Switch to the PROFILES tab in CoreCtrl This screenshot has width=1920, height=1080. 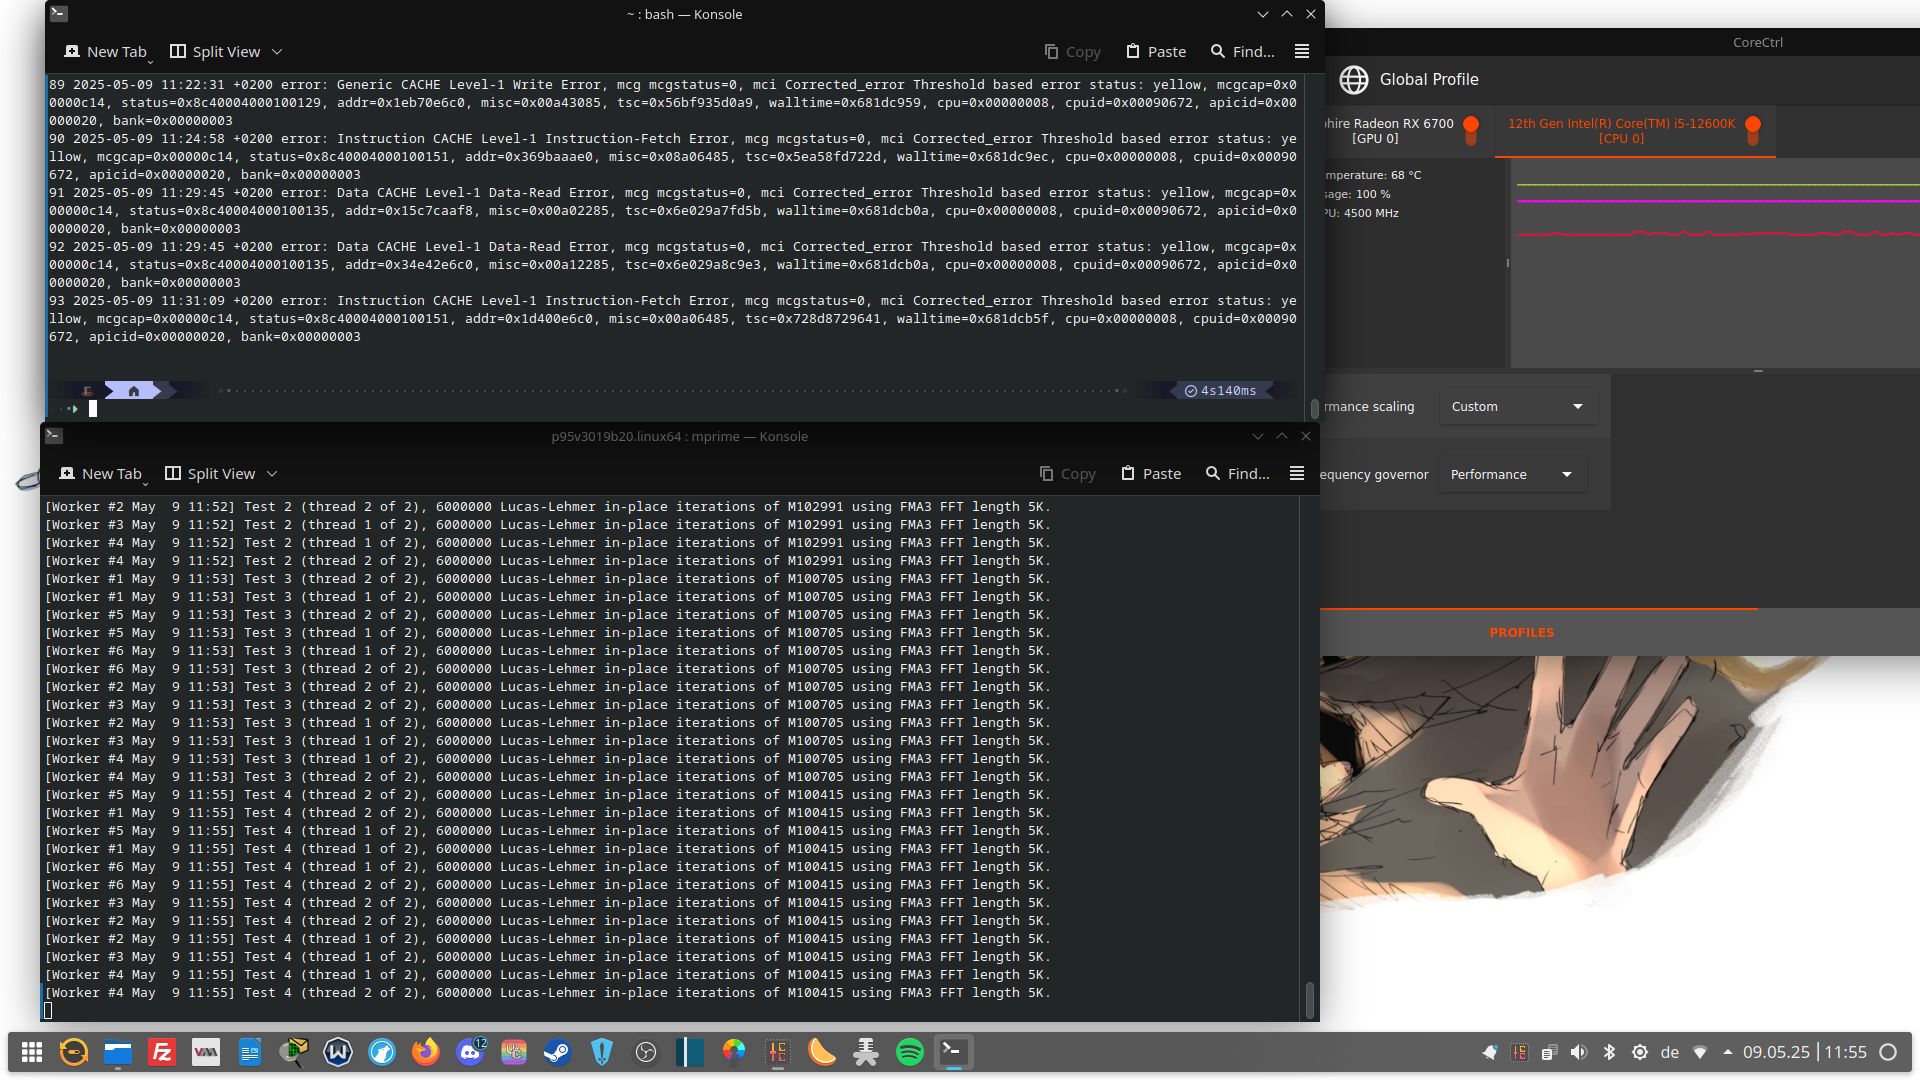pos(1521,632)
